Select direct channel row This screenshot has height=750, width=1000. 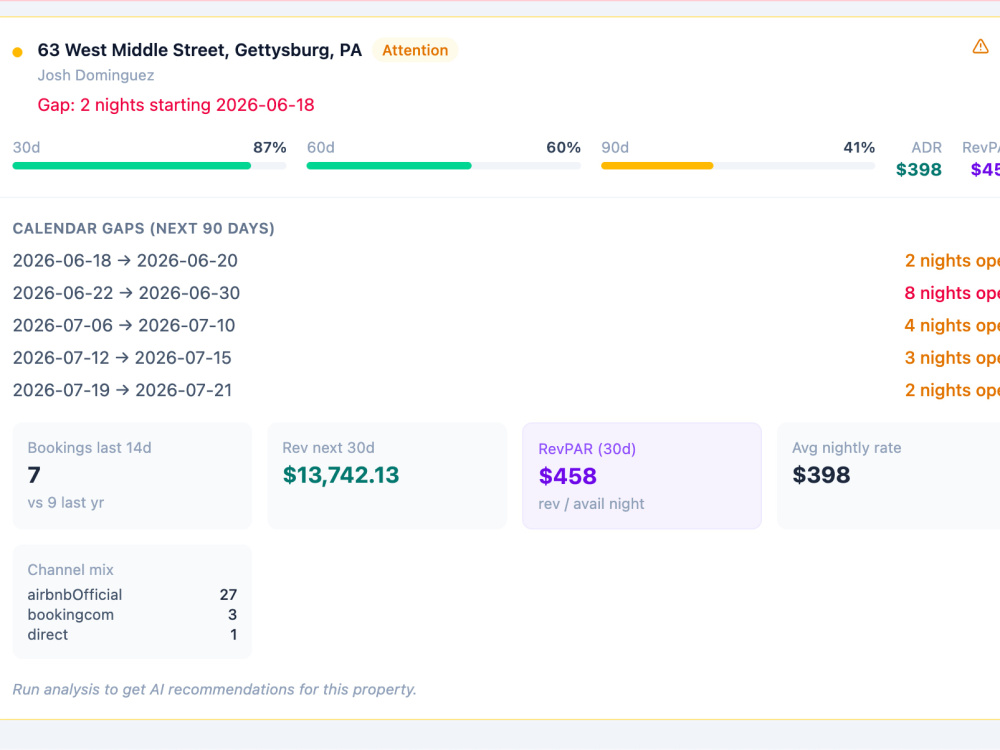click(x=132, y=635)
